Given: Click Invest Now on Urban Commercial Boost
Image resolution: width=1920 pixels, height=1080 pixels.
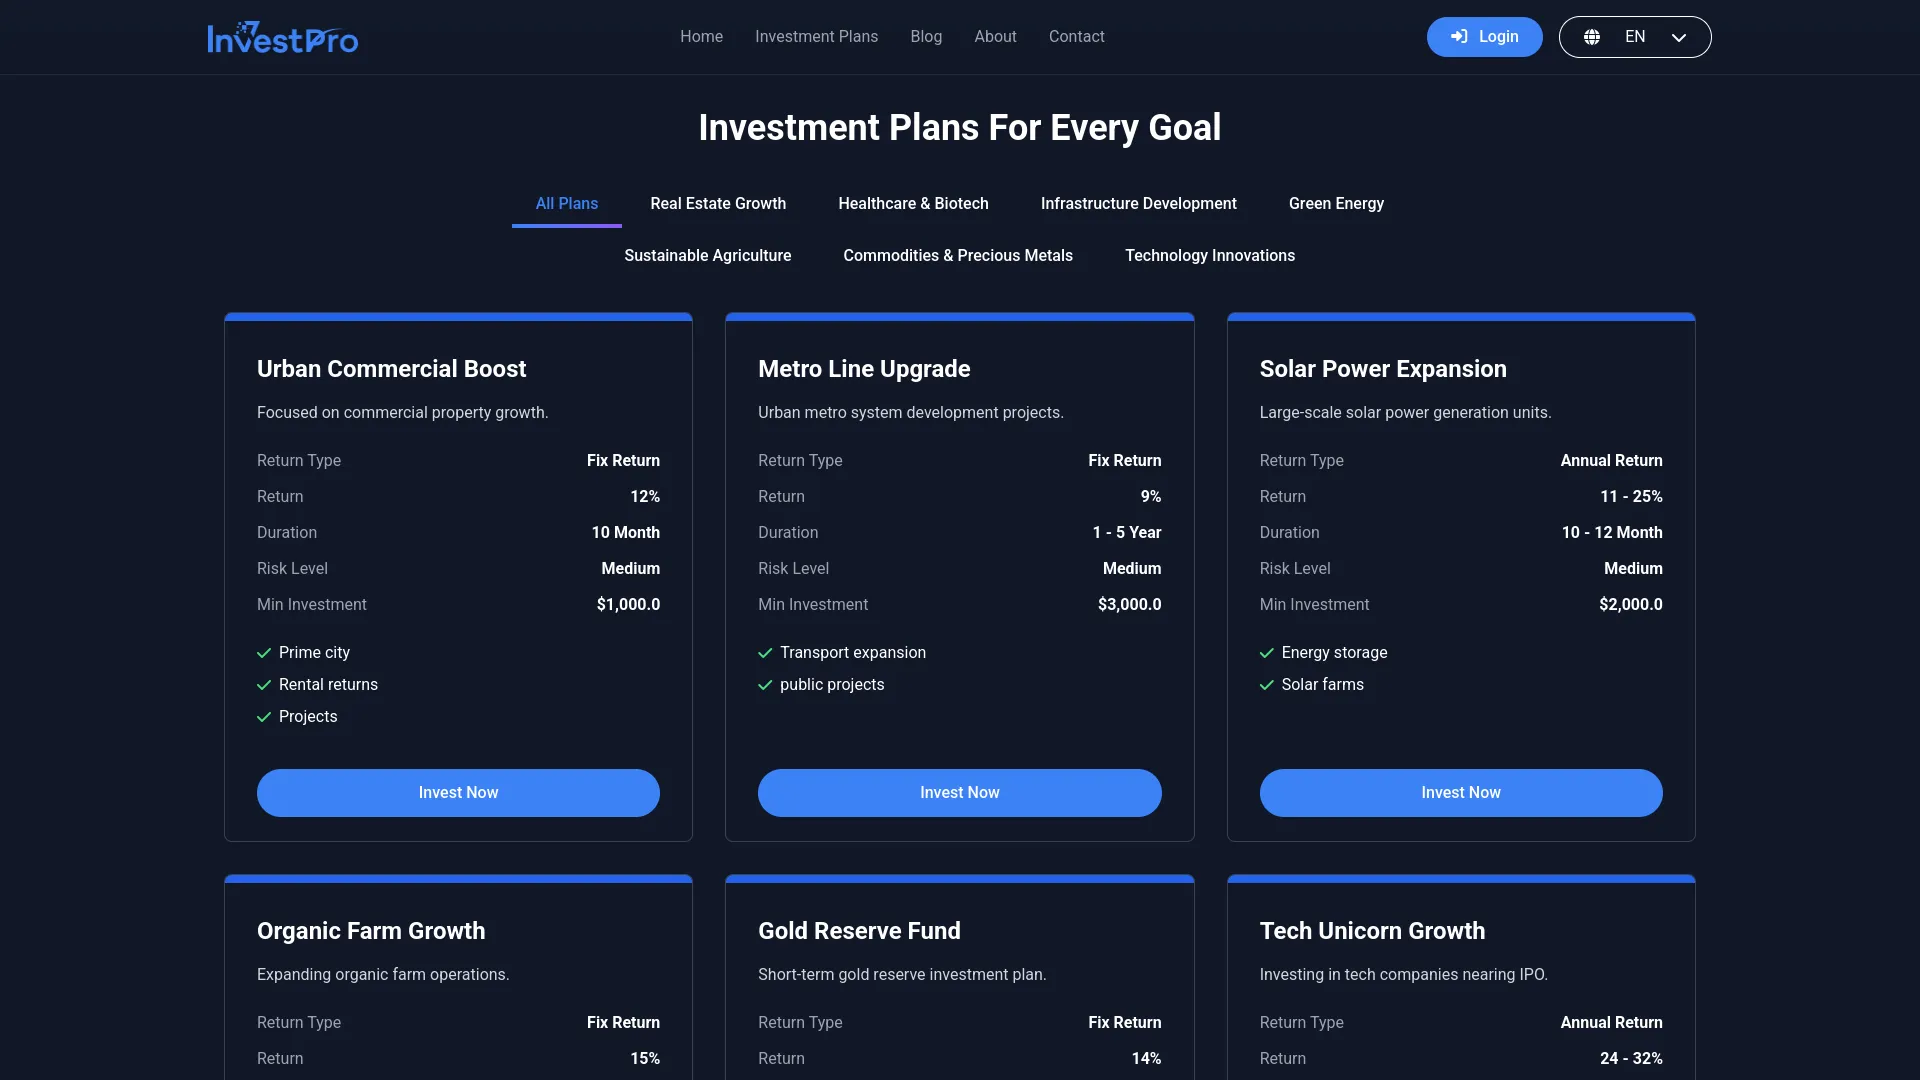Looking at the screenshot, I should point(458,792).
